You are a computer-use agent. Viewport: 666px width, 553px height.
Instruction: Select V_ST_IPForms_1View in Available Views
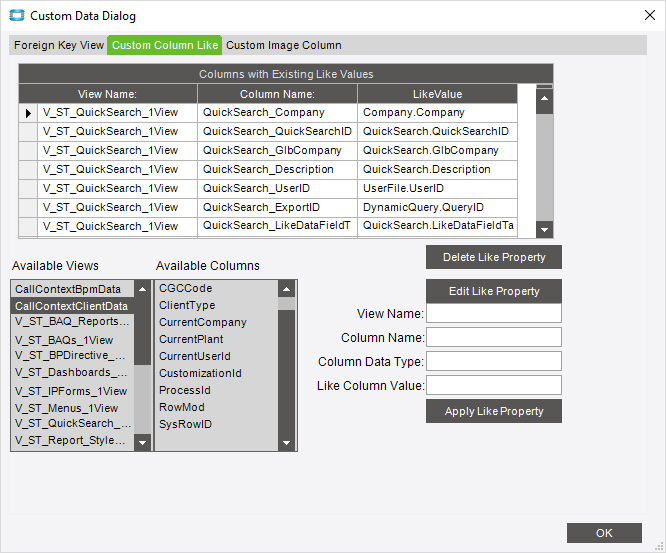(x=72, y=391)
